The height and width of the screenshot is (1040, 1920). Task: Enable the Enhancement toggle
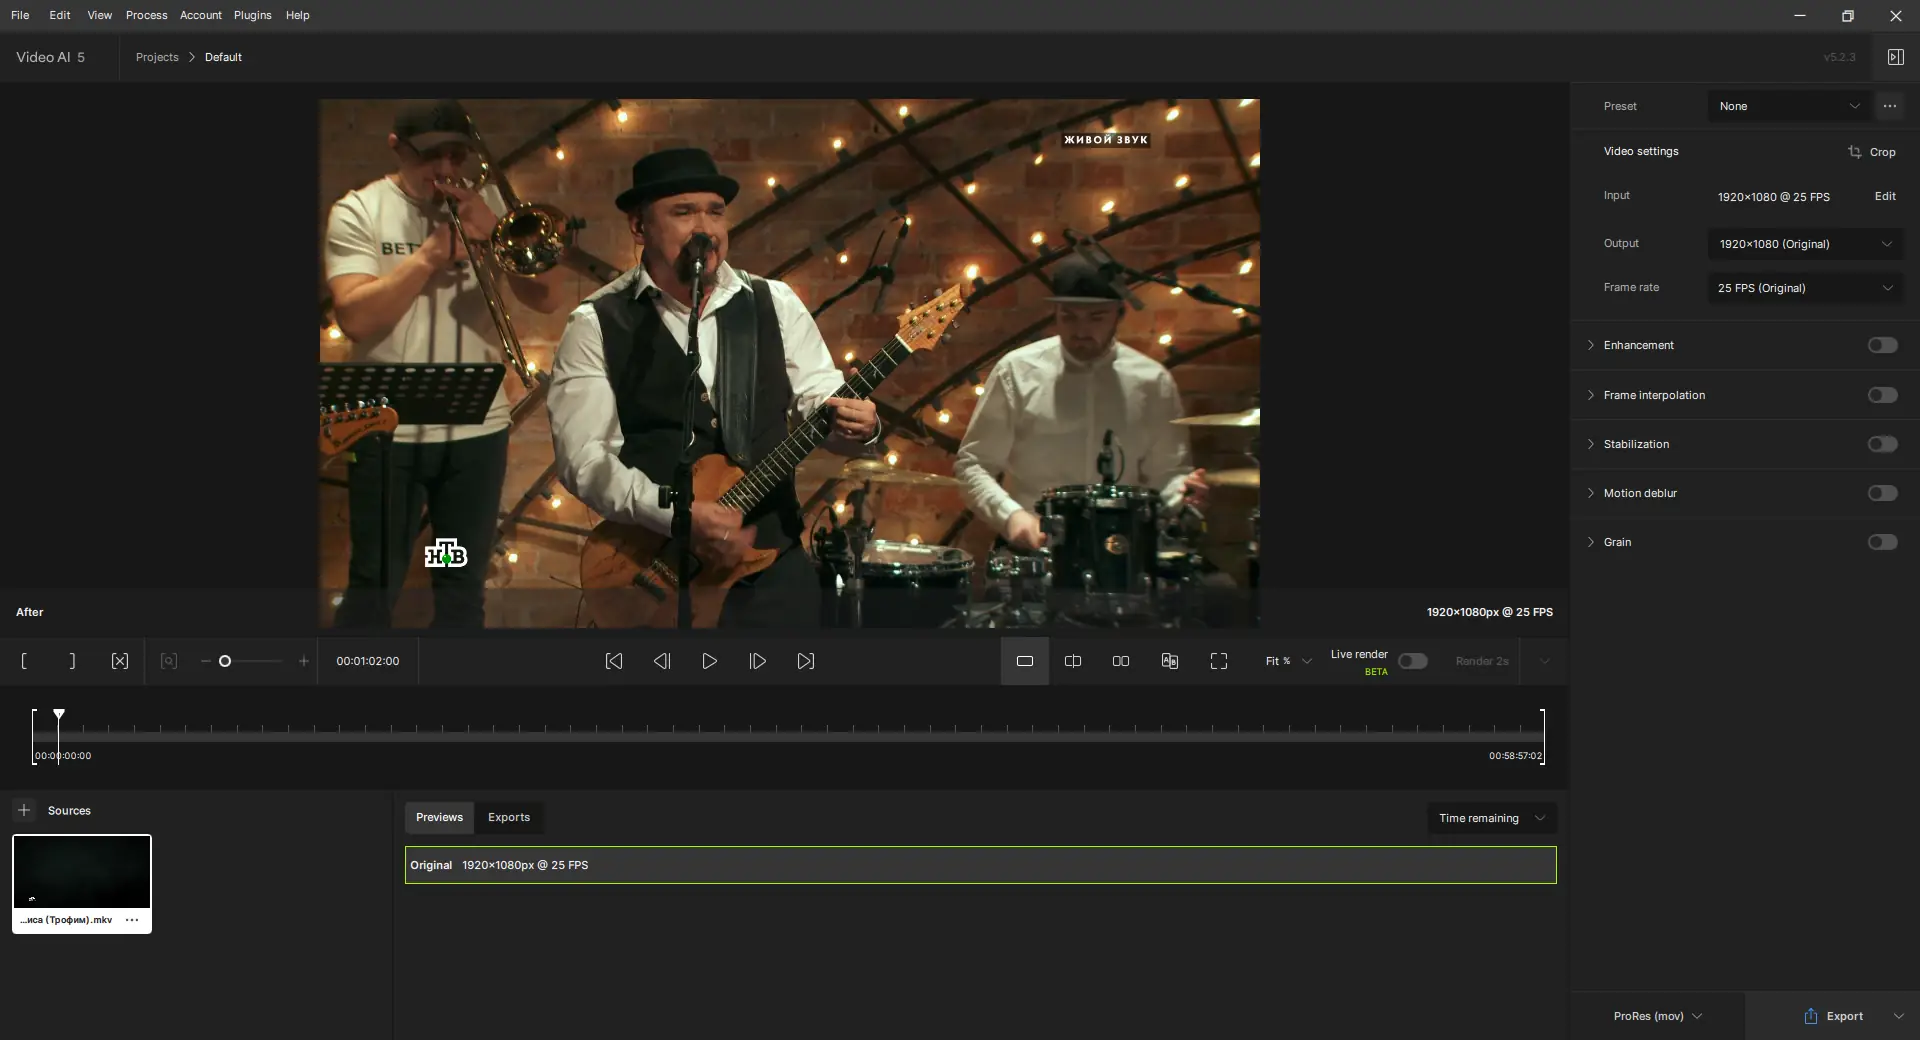click(x=1882, y=345)
